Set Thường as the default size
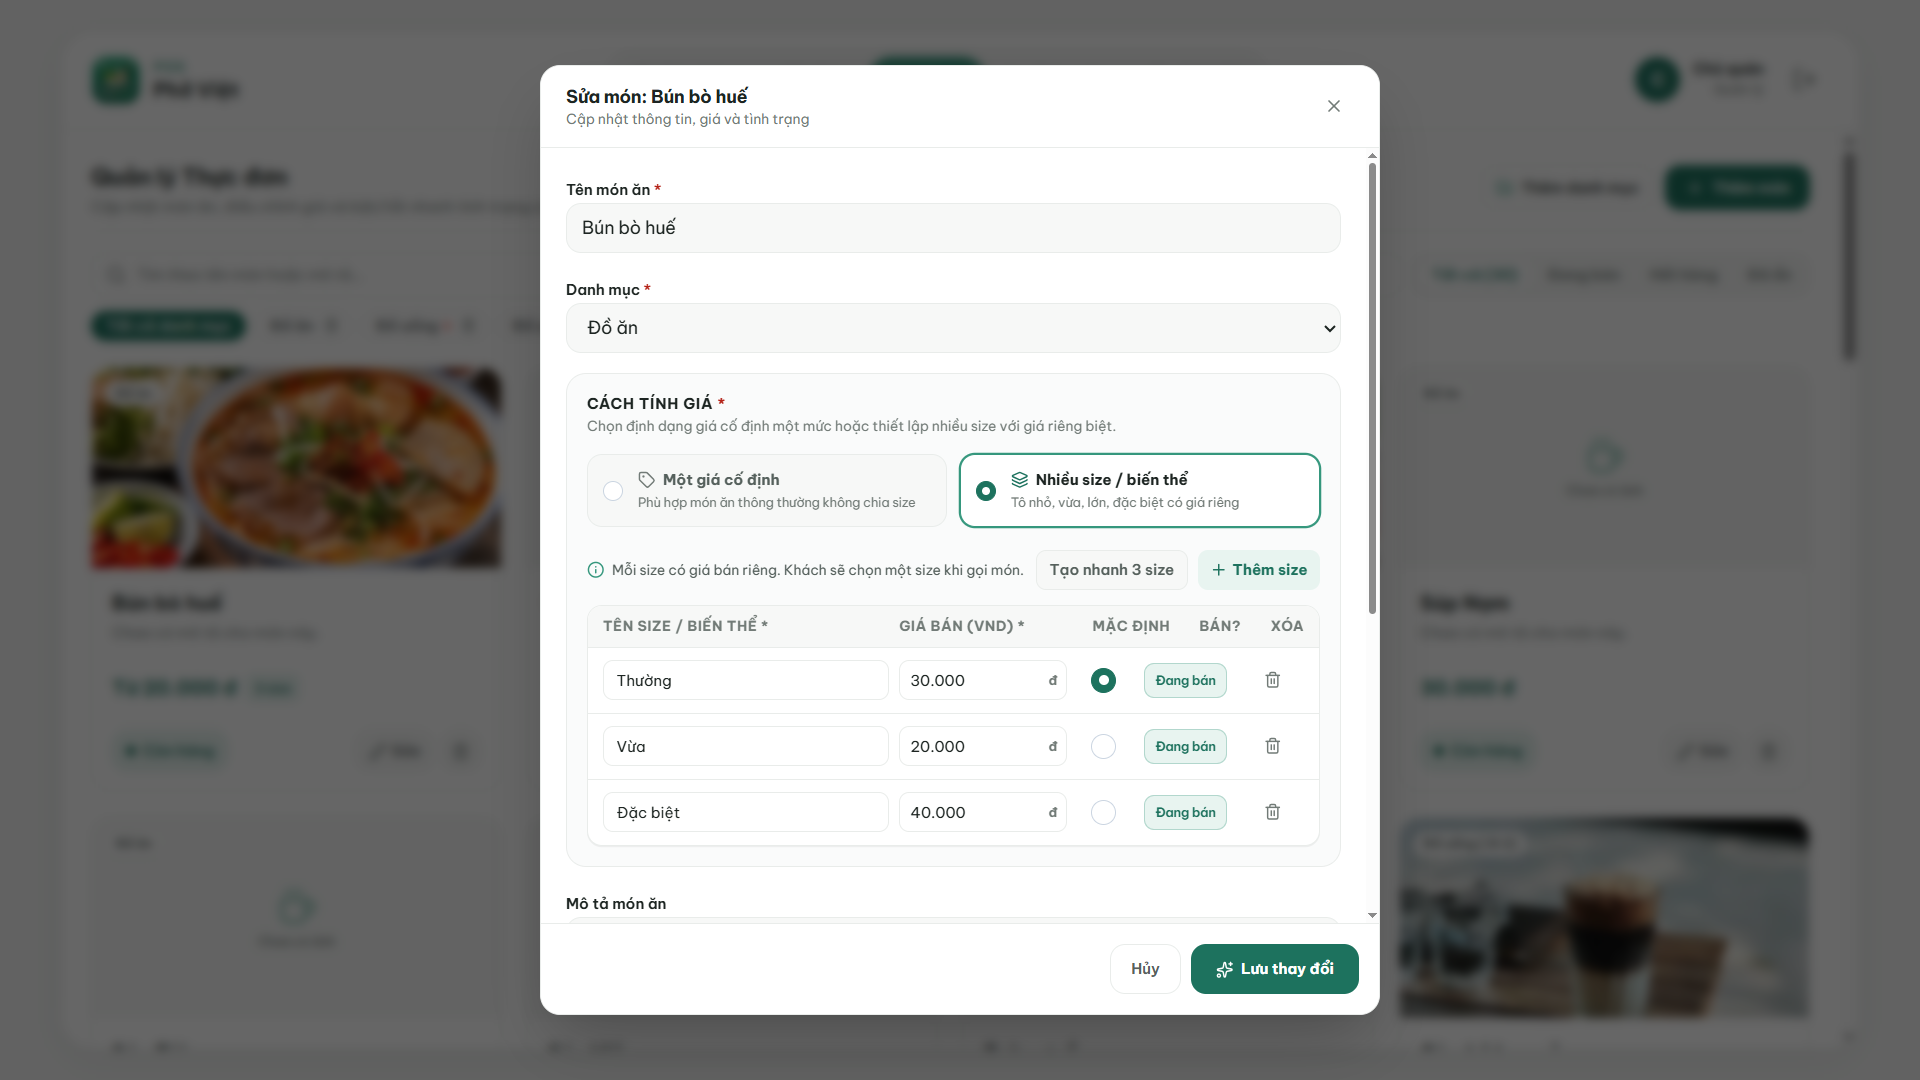This screenshot has width=1920, height=1080. tap(1103, 680)
